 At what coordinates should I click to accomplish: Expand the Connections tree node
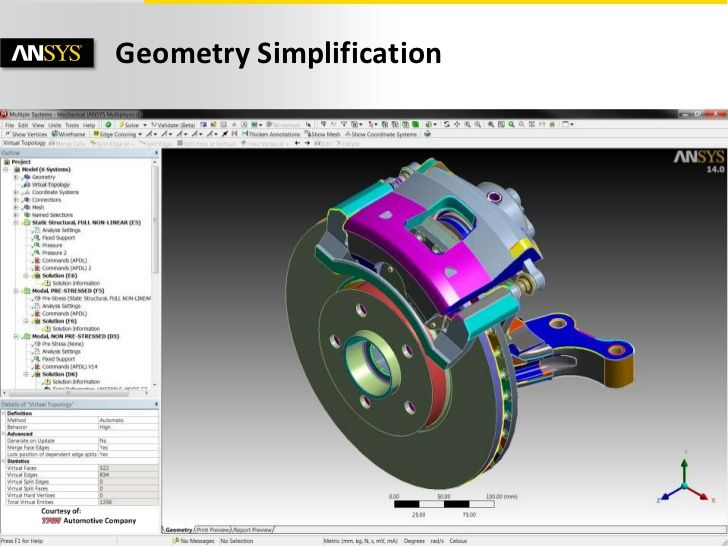[x=16, y=200]
